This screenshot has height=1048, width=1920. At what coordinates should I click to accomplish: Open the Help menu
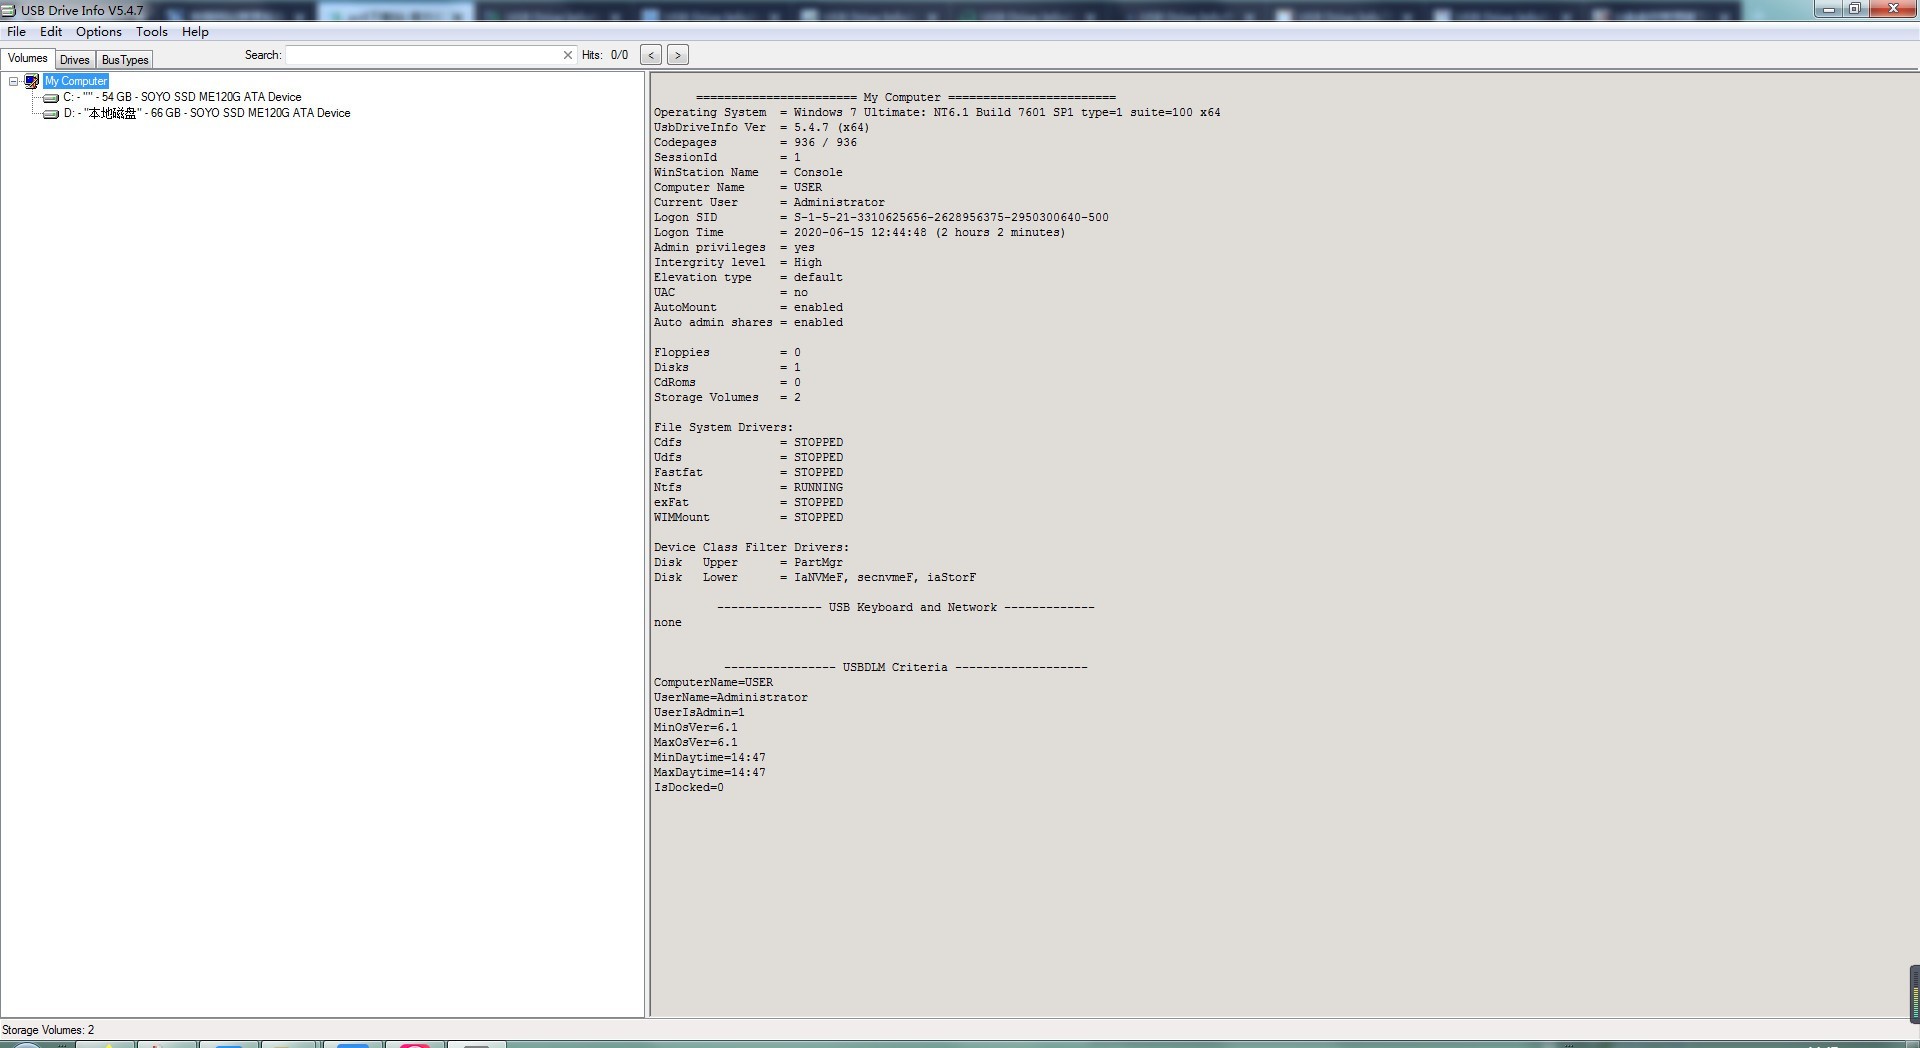(195, 32)
